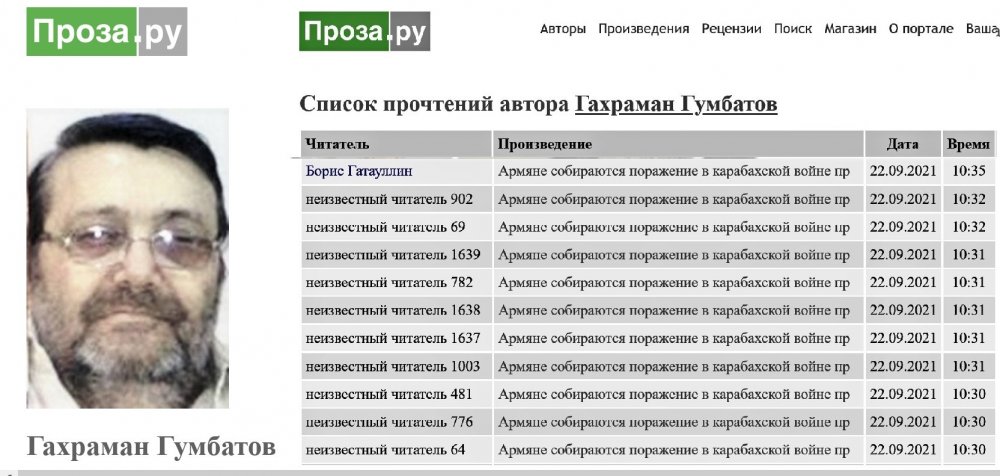
Task: Open the Магазин menu item
Action: click(x=850, y=29)
